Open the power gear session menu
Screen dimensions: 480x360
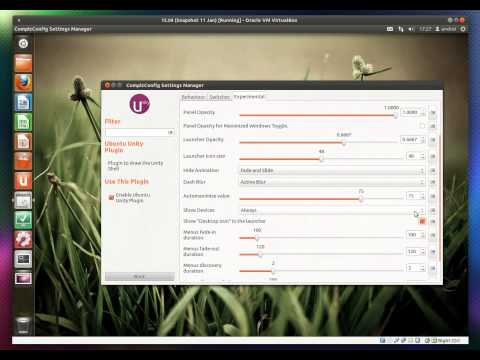(463, 29)
